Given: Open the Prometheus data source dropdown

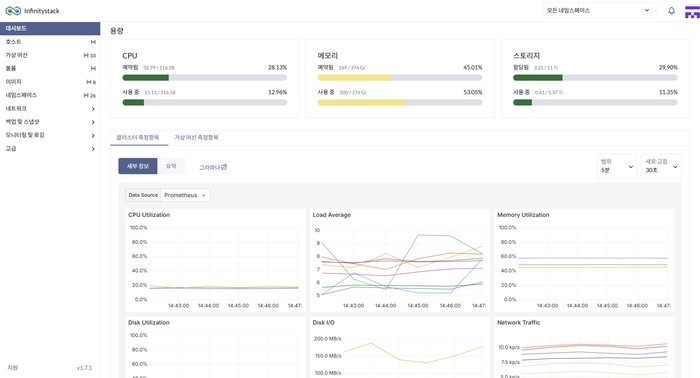Looking at the screenshot, I should tap(185, 195).
